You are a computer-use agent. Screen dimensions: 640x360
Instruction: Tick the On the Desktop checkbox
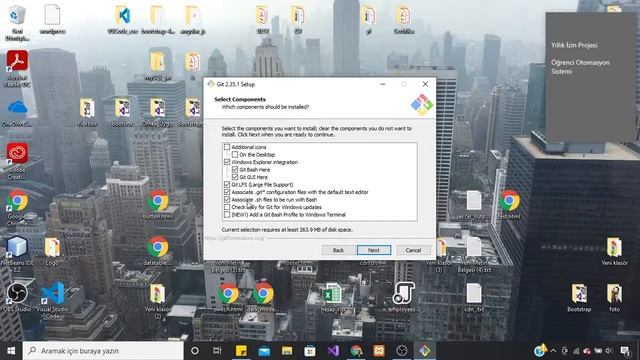235,155
